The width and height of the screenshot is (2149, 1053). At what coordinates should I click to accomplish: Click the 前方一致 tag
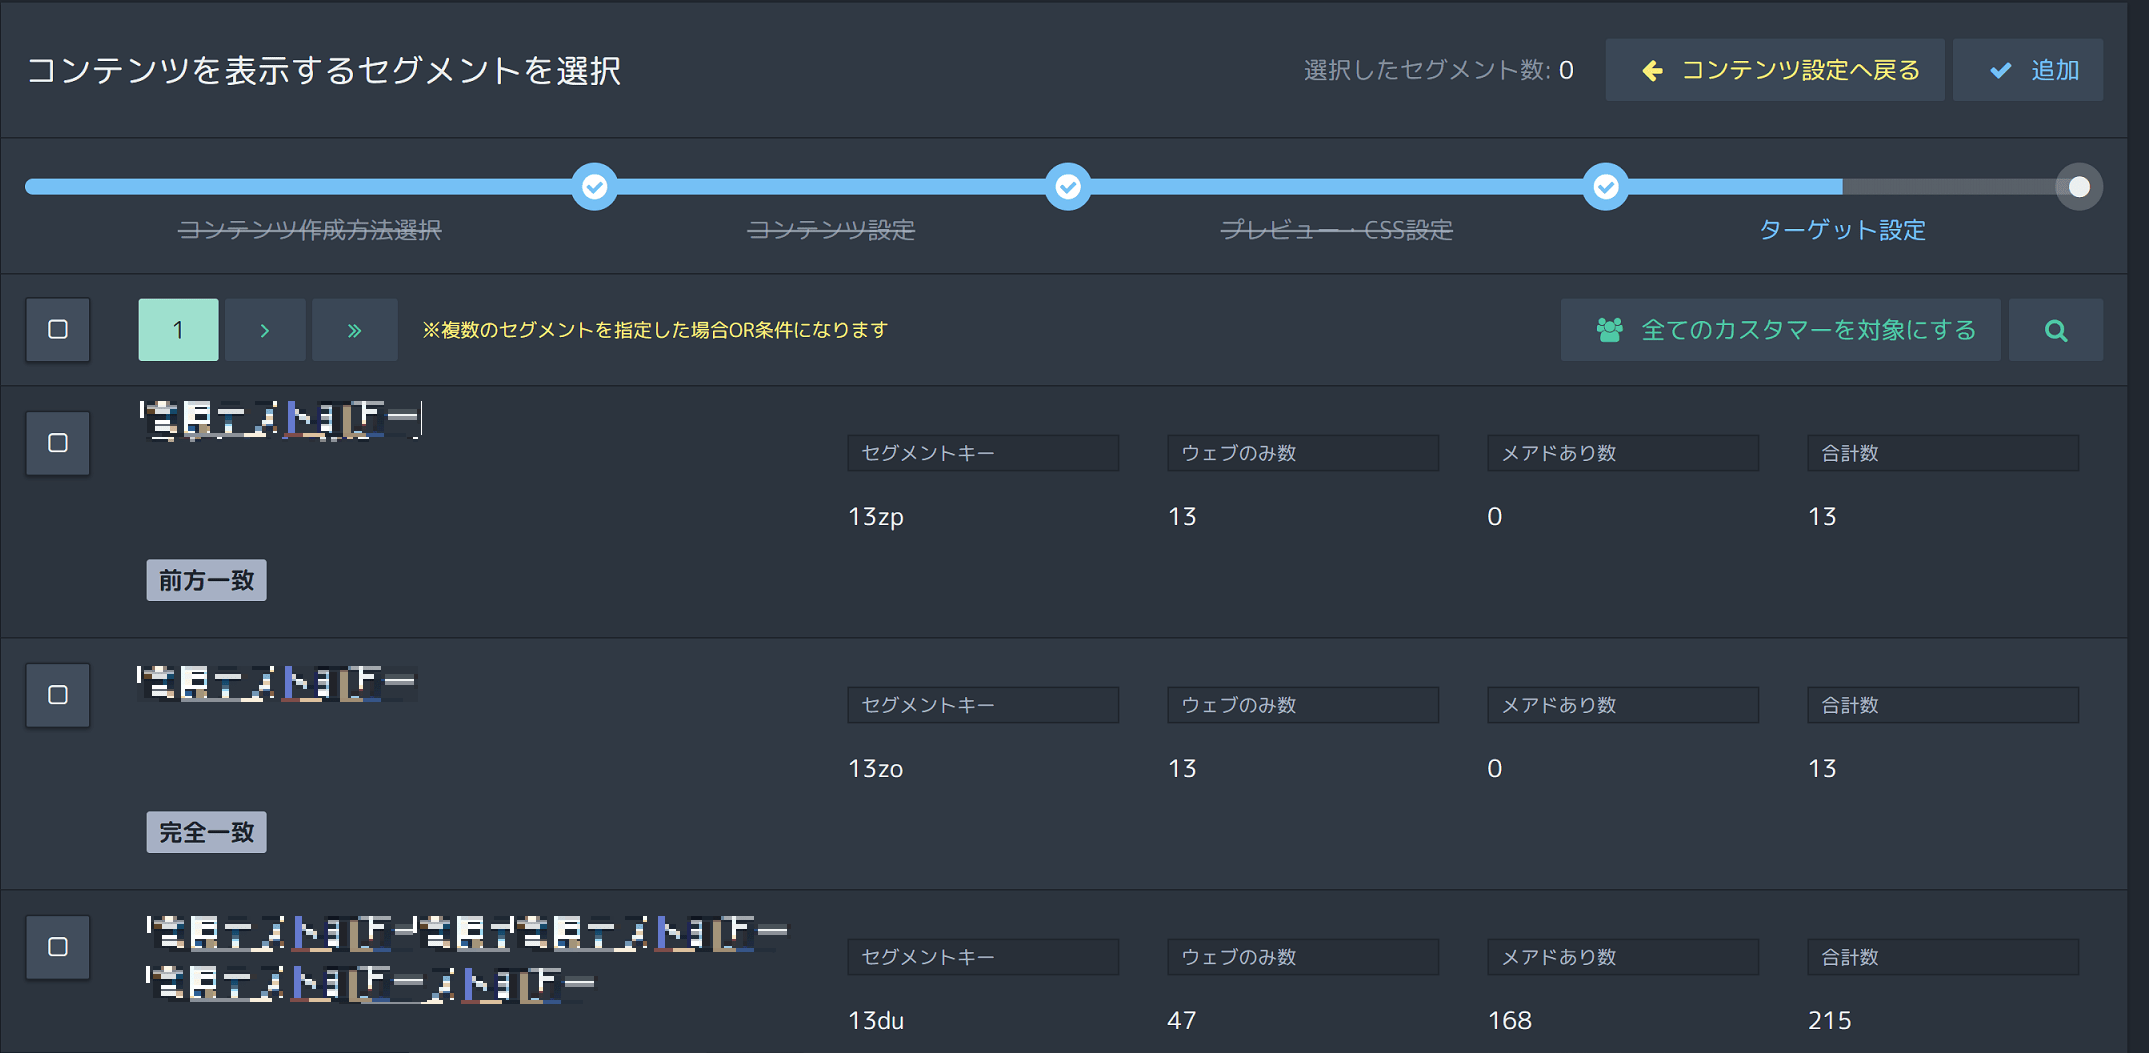pos(207,580)
